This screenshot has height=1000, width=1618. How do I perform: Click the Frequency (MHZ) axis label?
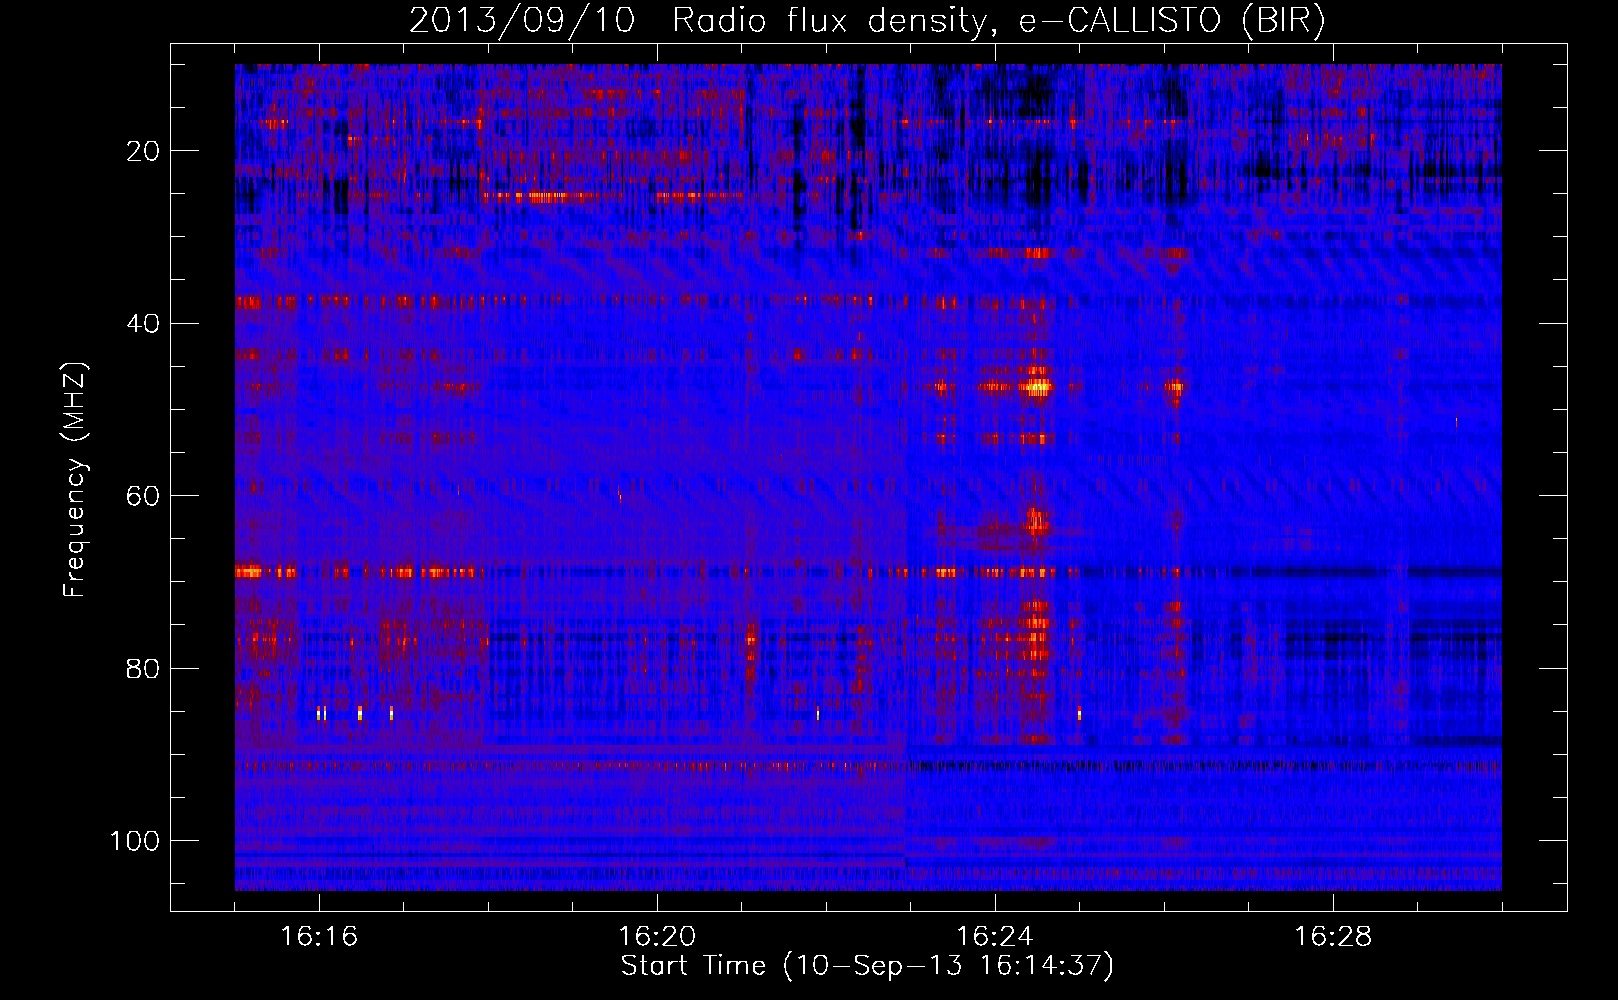click(x=76, y=480)
